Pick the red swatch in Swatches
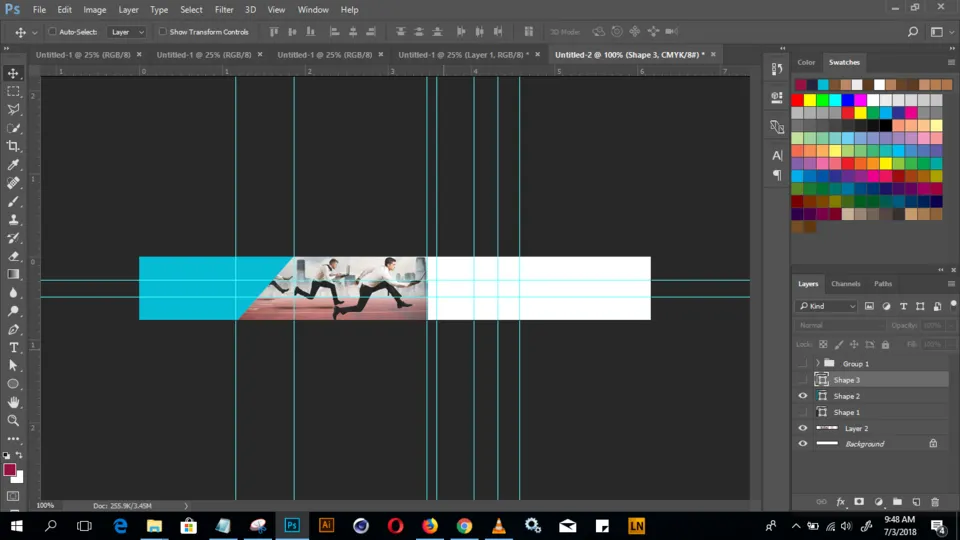Image resolution: width=960 pixels, height=540 pixels. click(x=797, y=100)
